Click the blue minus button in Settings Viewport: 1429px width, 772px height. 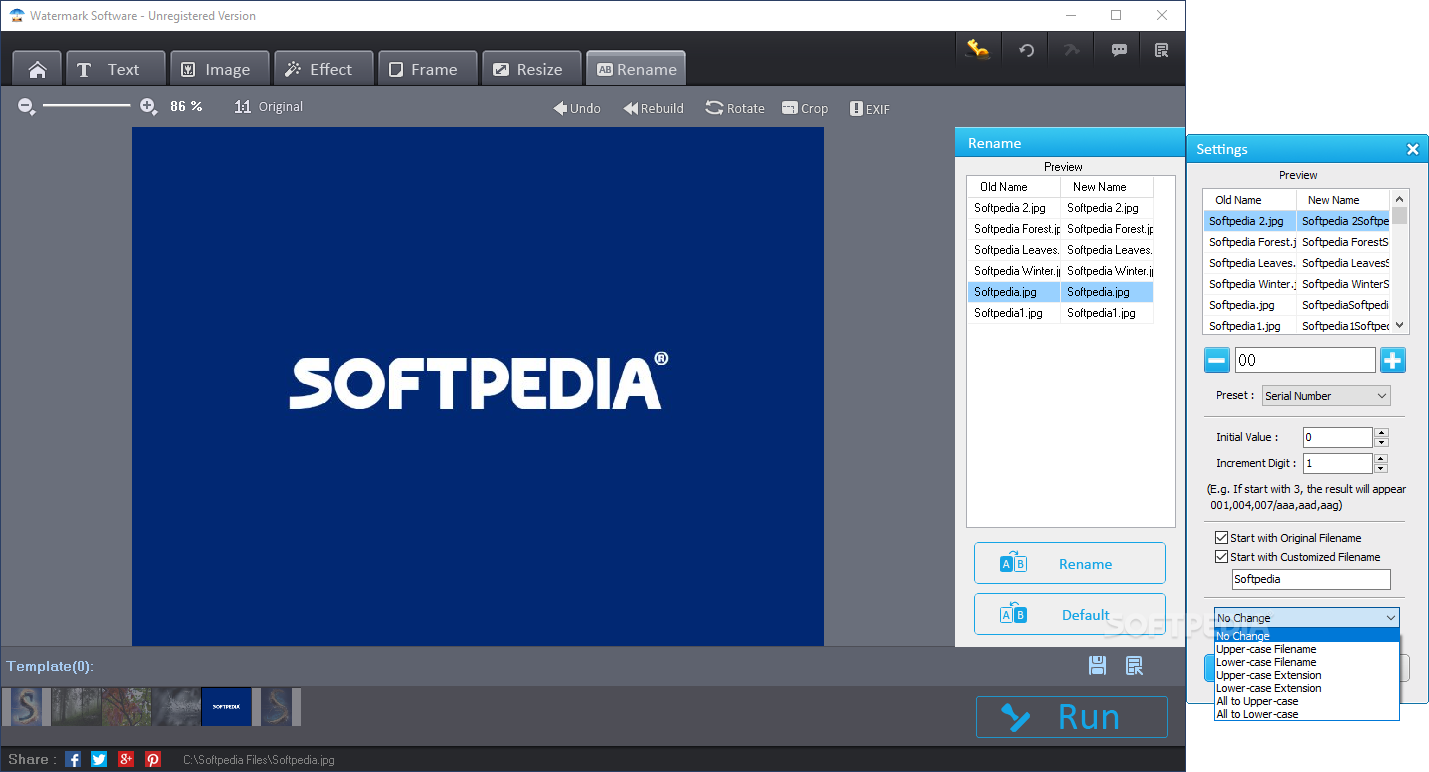pyautogui.click(x=1217, y=360)
